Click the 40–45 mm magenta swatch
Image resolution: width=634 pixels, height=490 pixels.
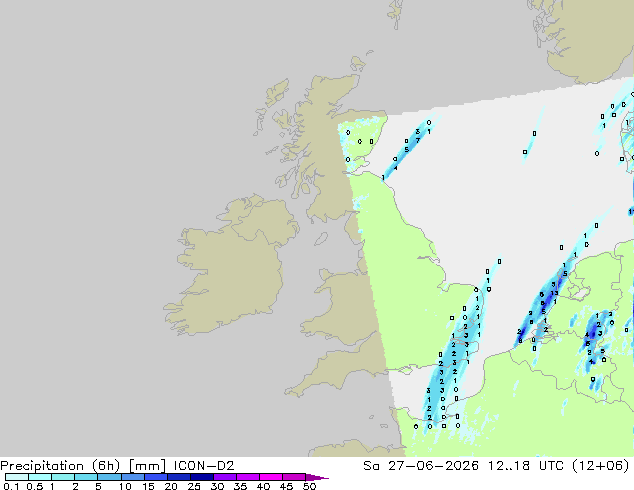click(271, 477)
